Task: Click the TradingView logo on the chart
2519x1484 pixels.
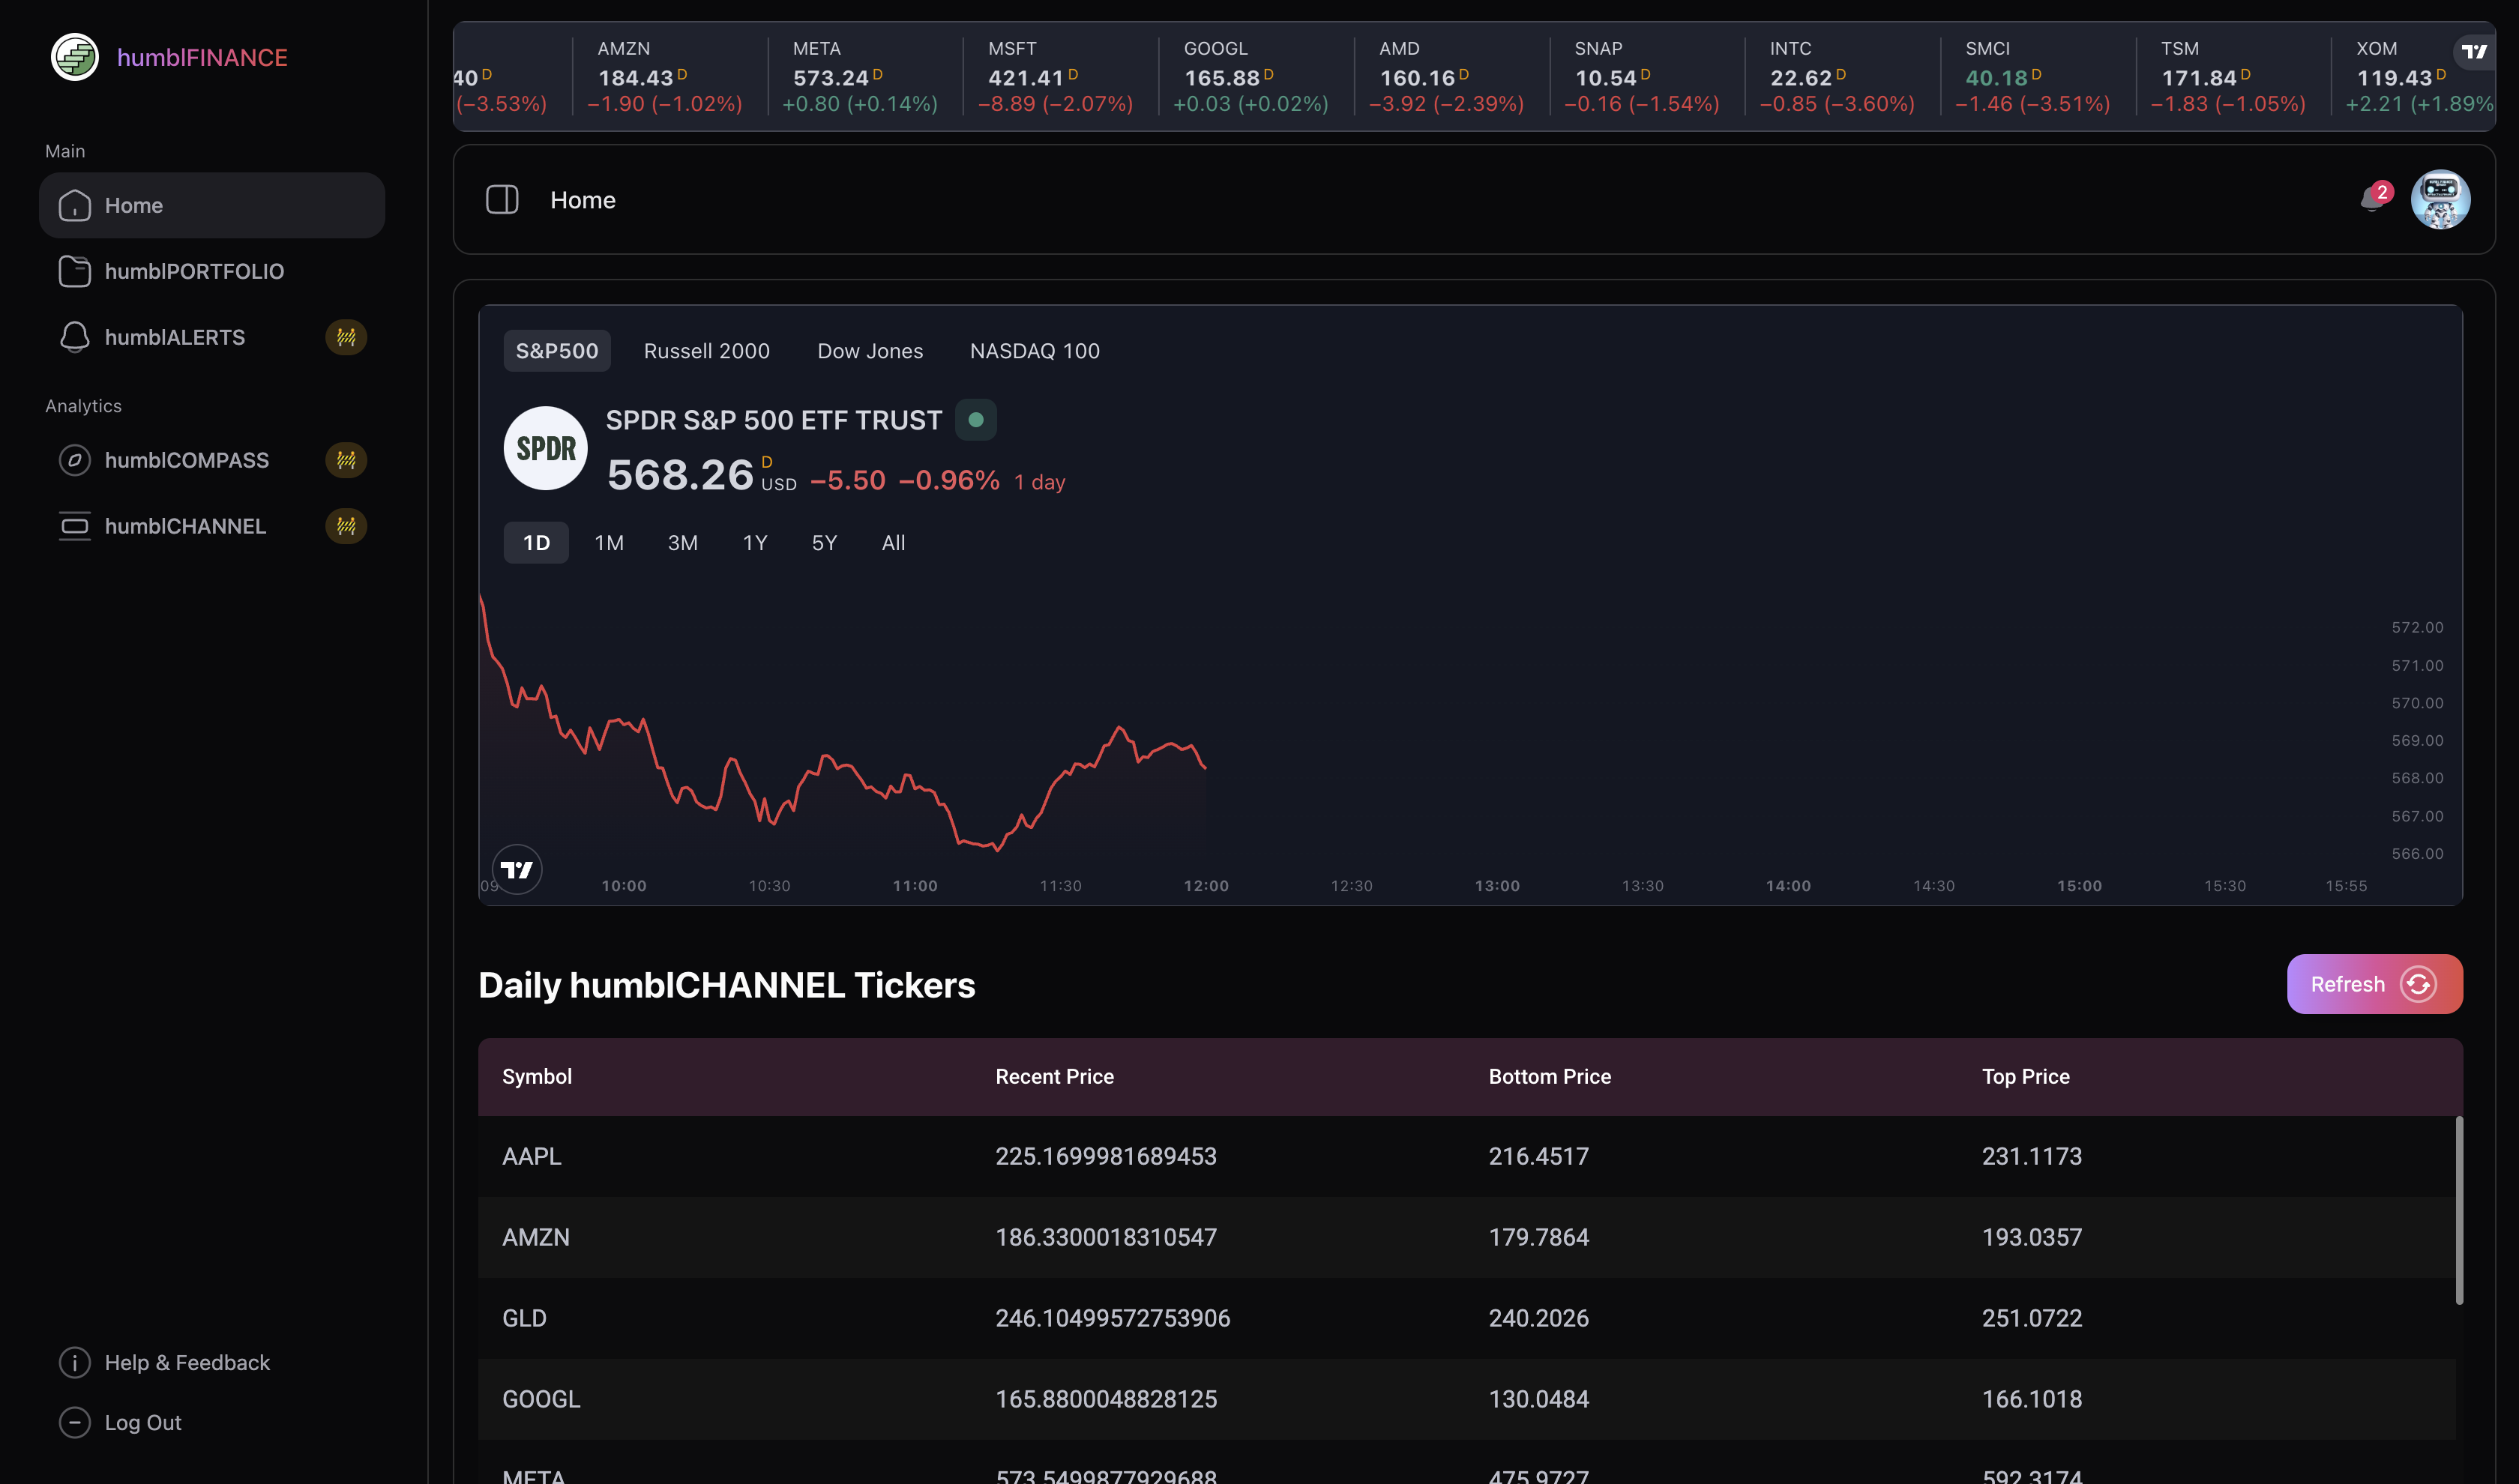Action: (x=517, y=869)
